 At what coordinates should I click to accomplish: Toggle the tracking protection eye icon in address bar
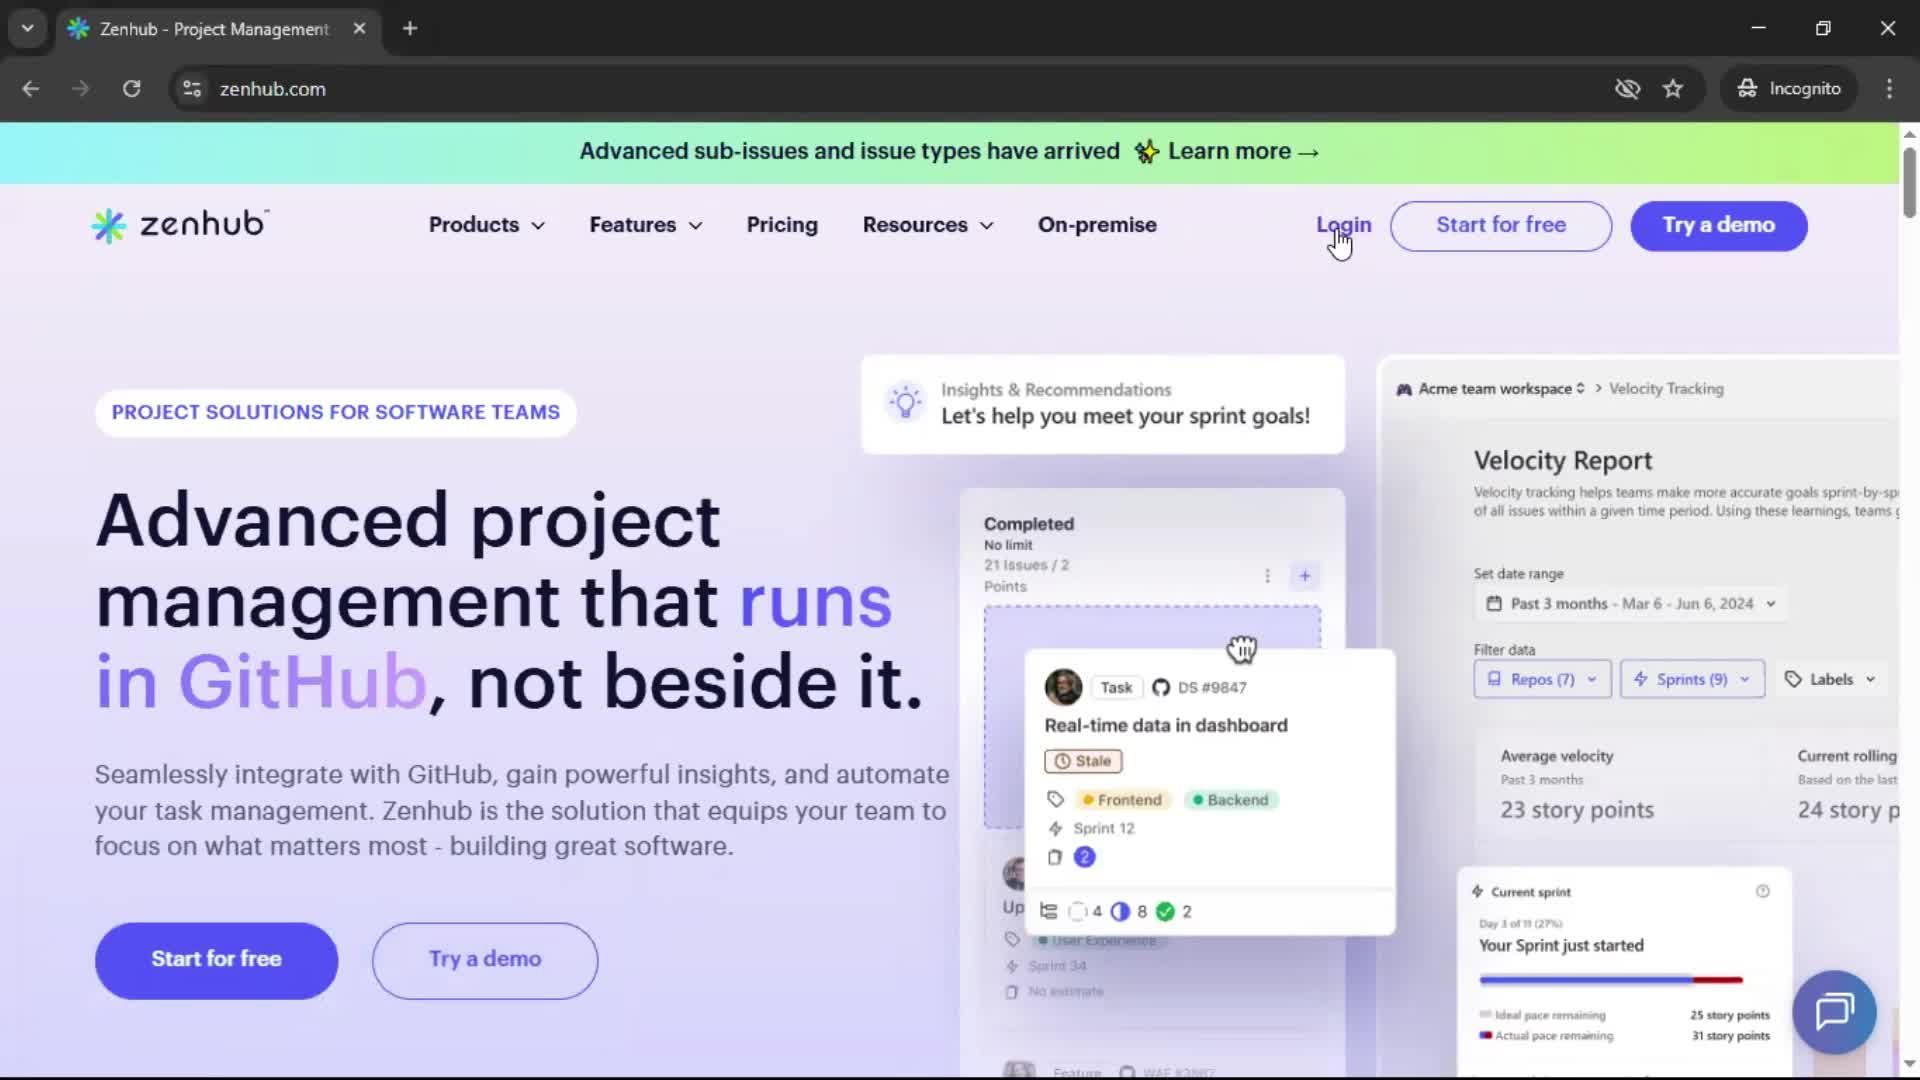click(1628, 89)
